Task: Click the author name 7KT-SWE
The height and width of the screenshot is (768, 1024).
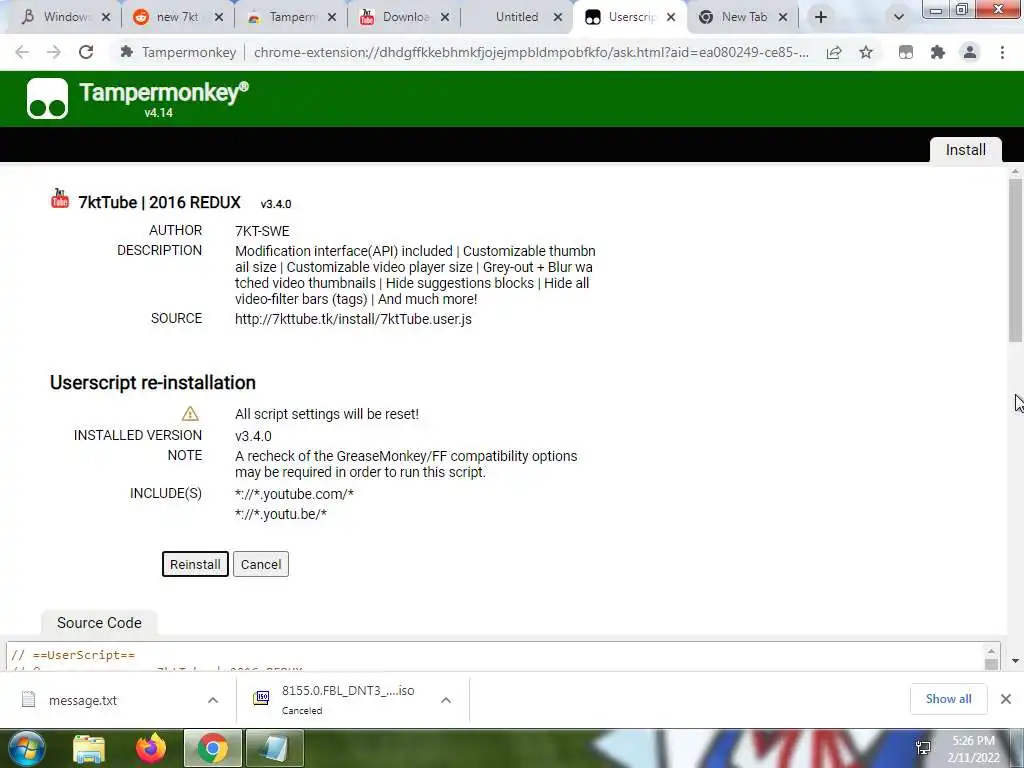Action: (x=262, y=231)
